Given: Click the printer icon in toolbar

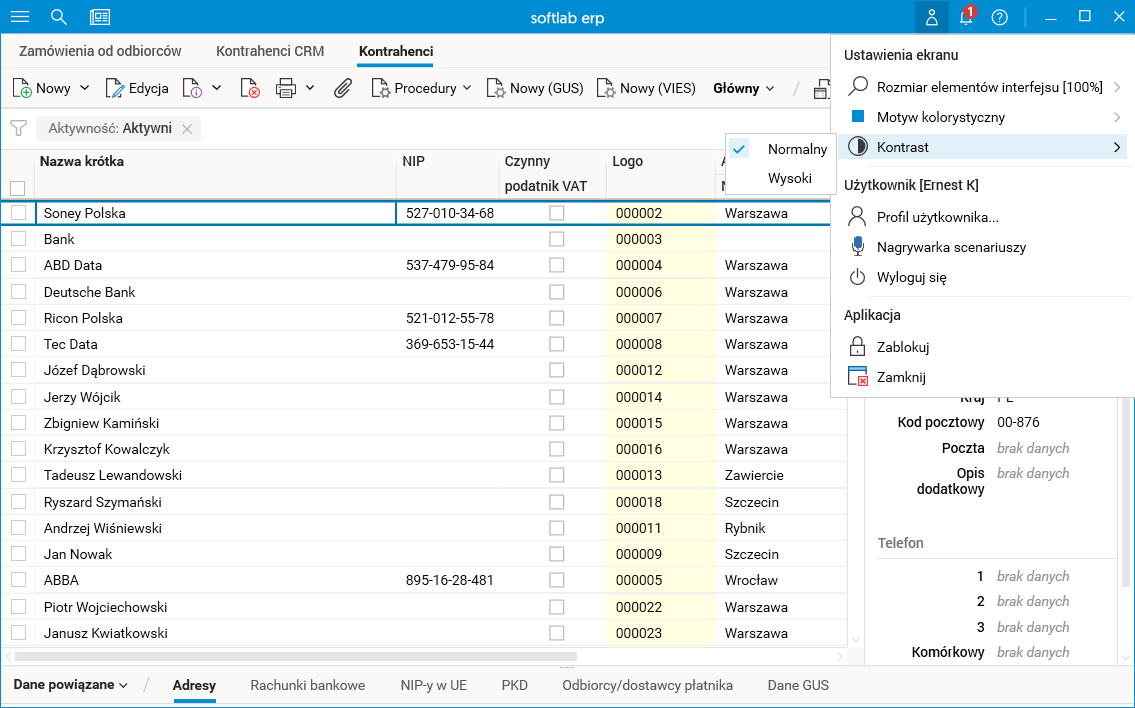Looking at the screenshot, I should coord(286,88).
